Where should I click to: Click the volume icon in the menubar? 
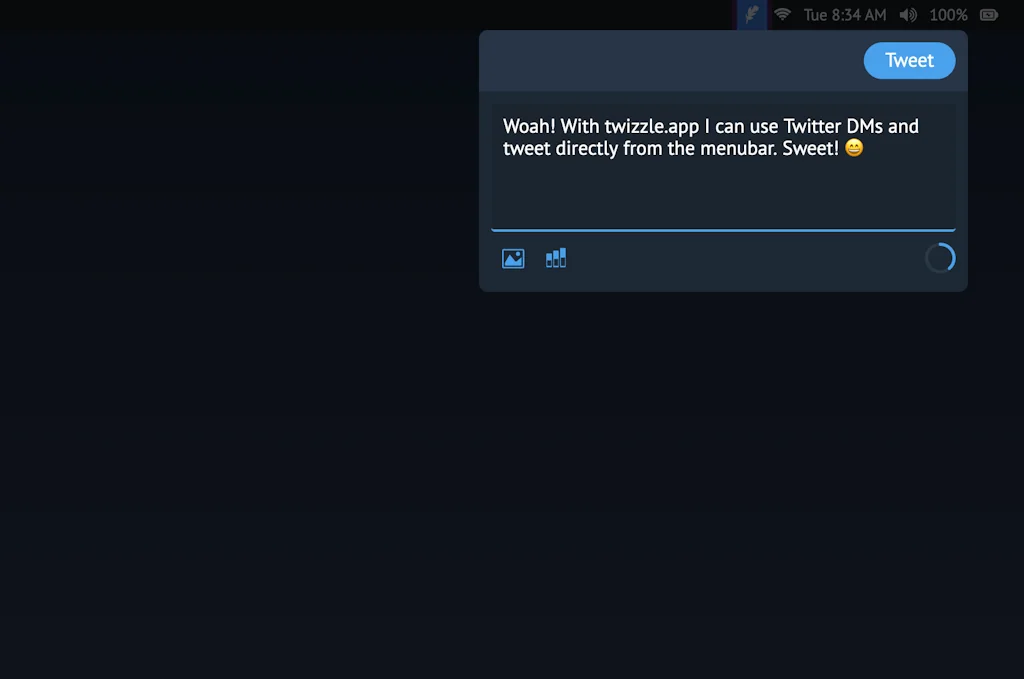pos(906,14)
